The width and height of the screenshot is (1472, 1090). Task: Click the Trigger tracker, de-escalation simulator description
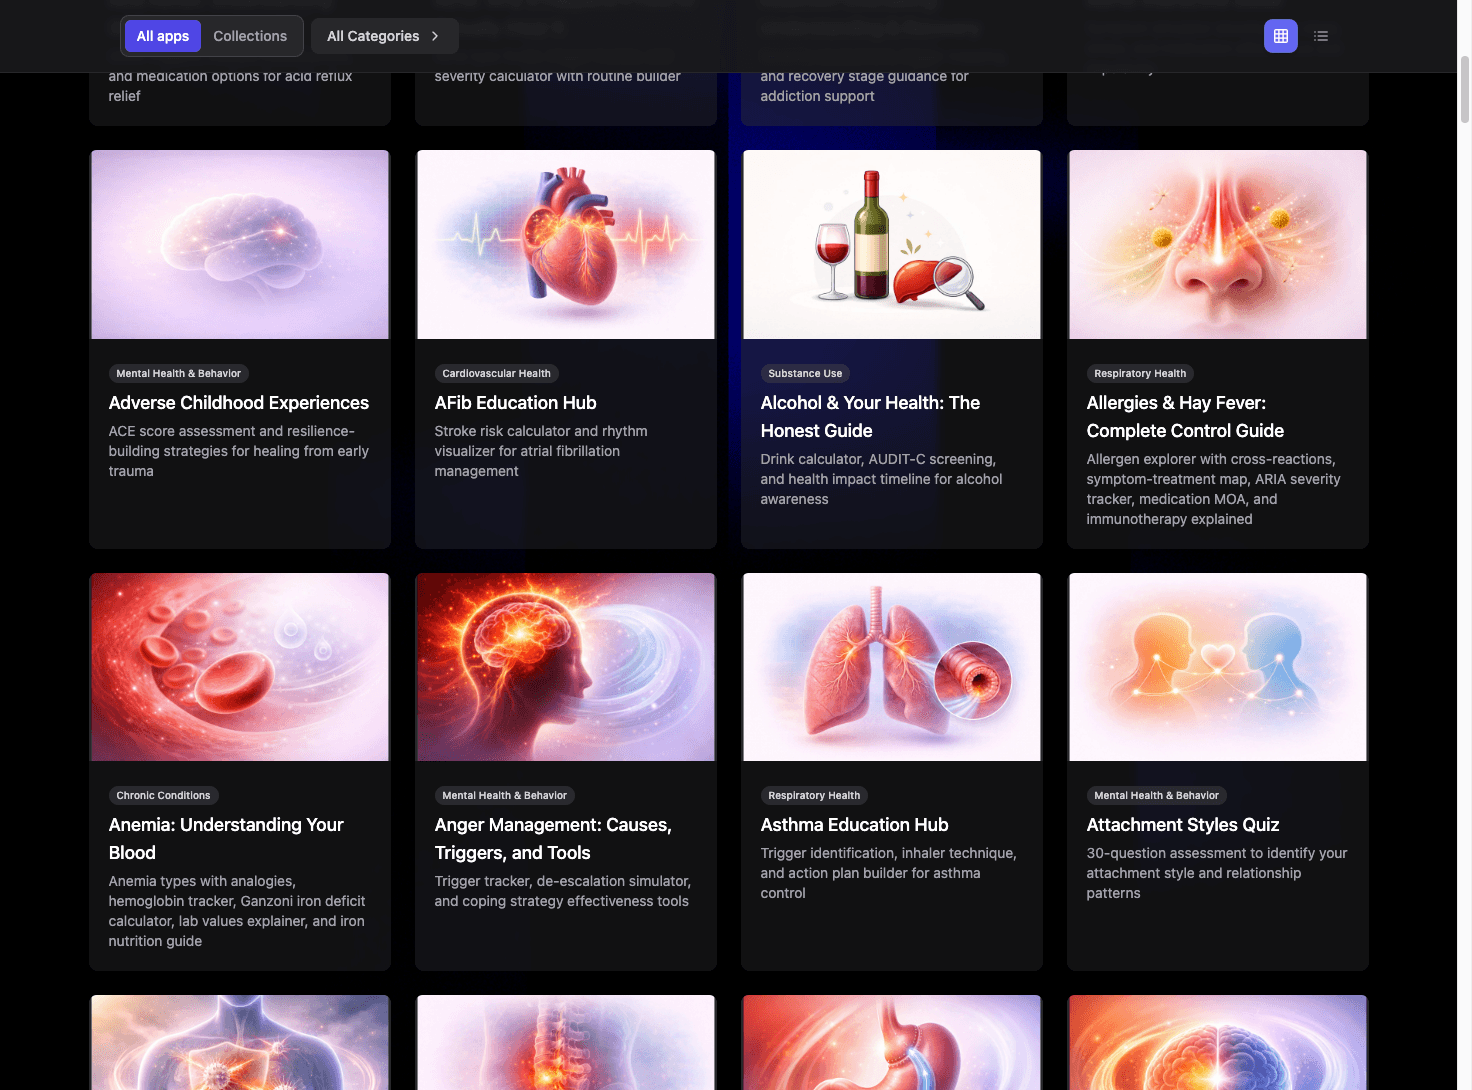click(562, 891)
